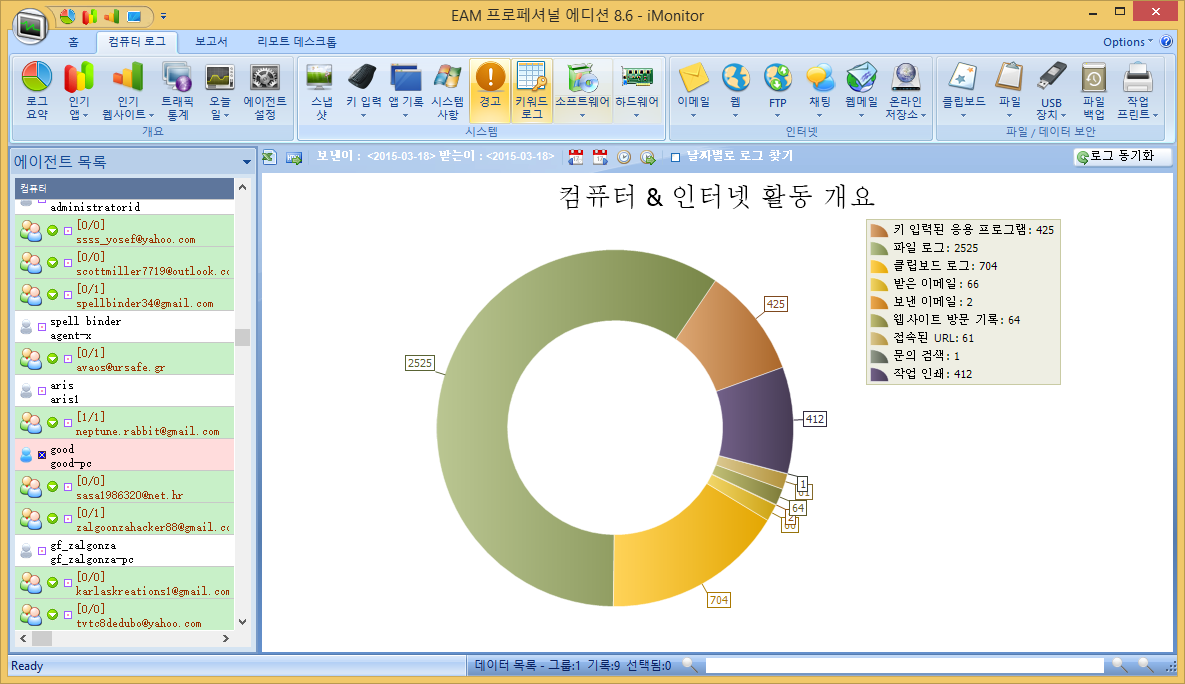The image size is (1185, 684).
Task: Open USB 장치 logs
Action: pyautogui.click(x=1051, y=91)
